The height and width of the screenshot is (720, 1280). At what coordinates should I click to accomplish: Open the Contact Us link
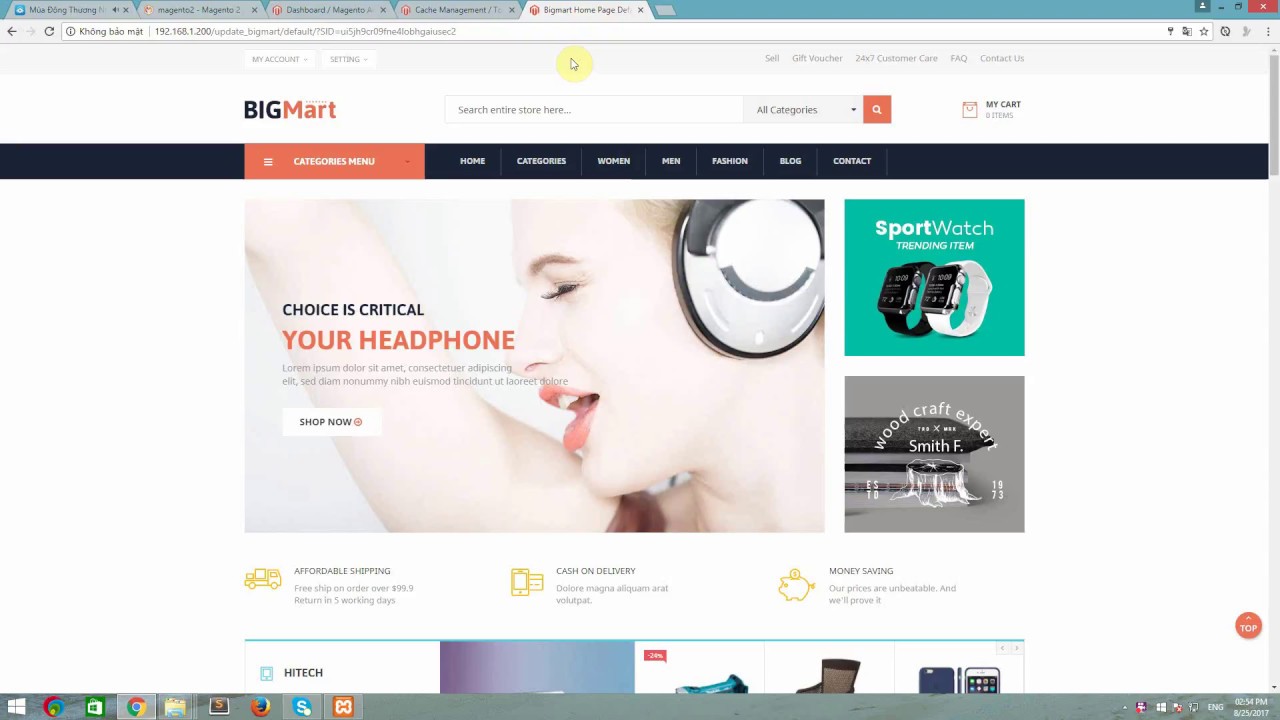[1001, 58]
